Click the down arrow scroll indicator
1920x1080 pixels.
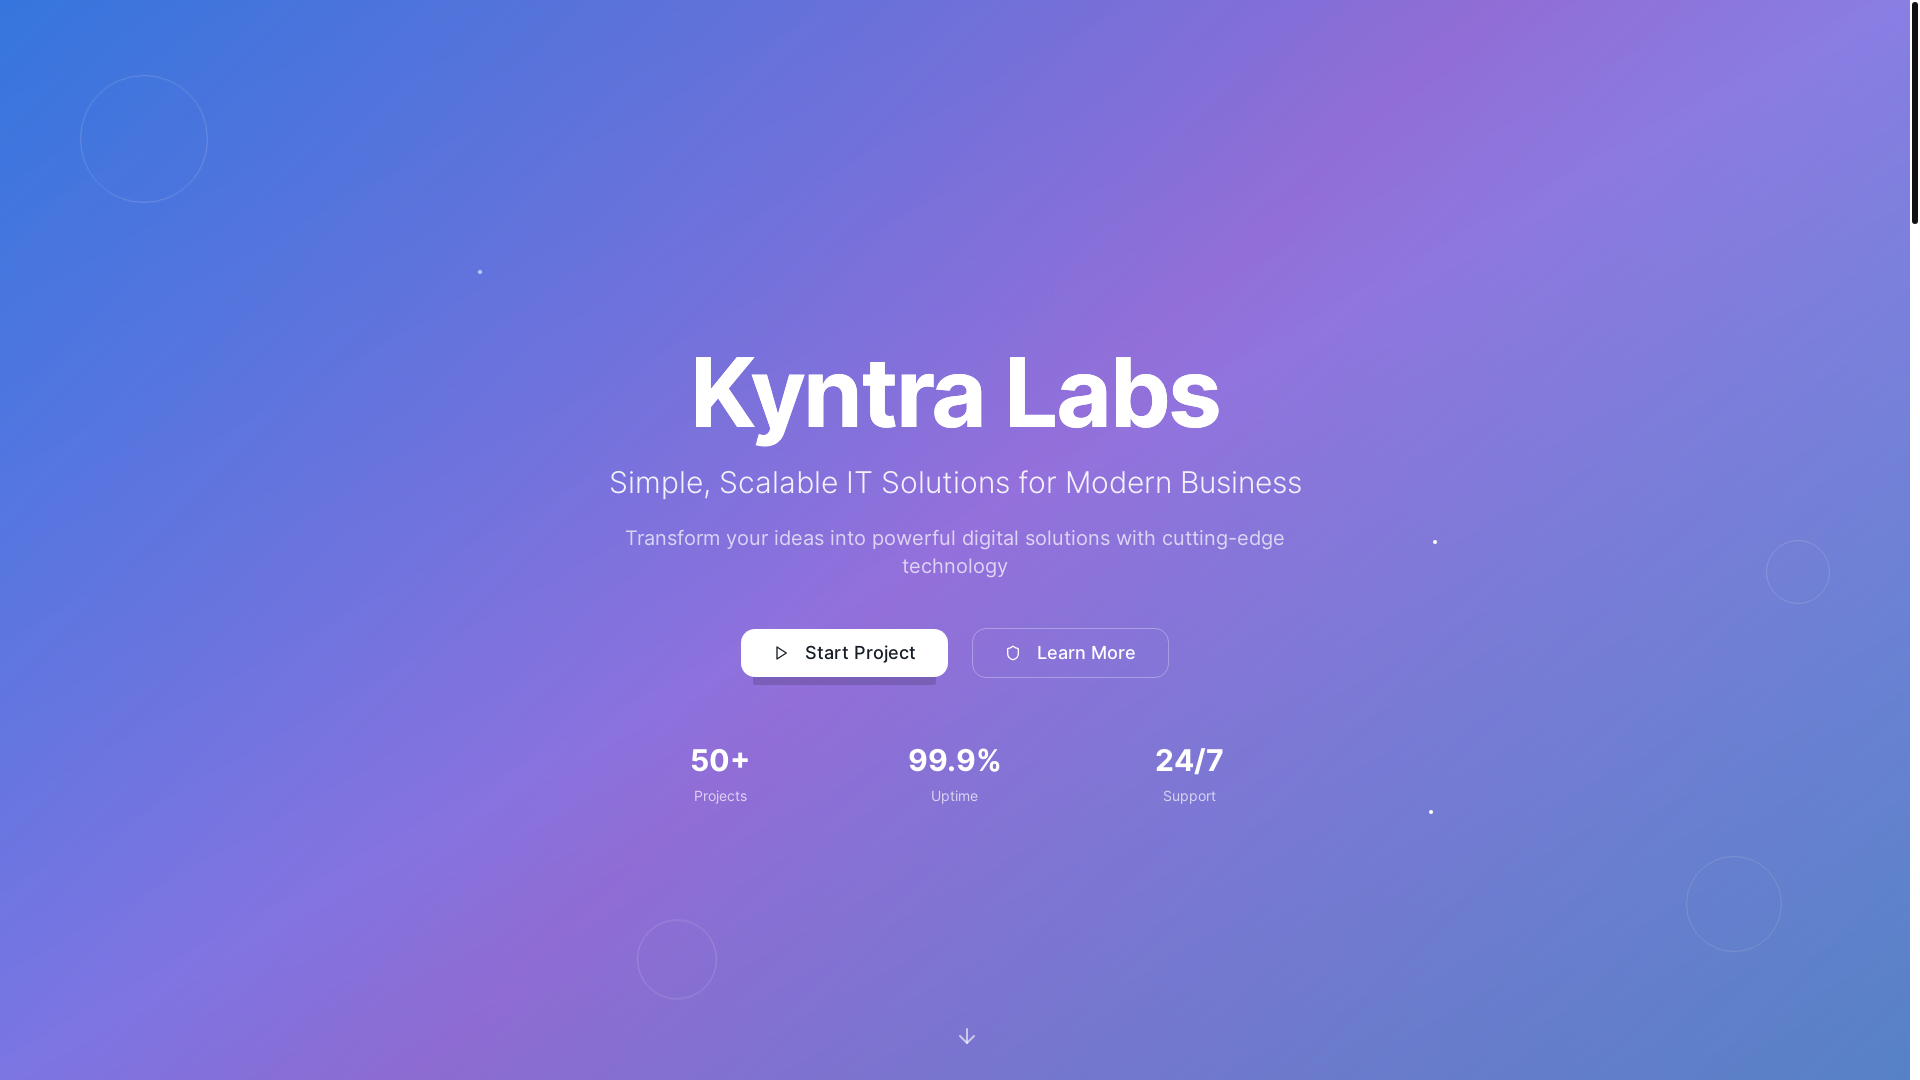pos(966,1036)
